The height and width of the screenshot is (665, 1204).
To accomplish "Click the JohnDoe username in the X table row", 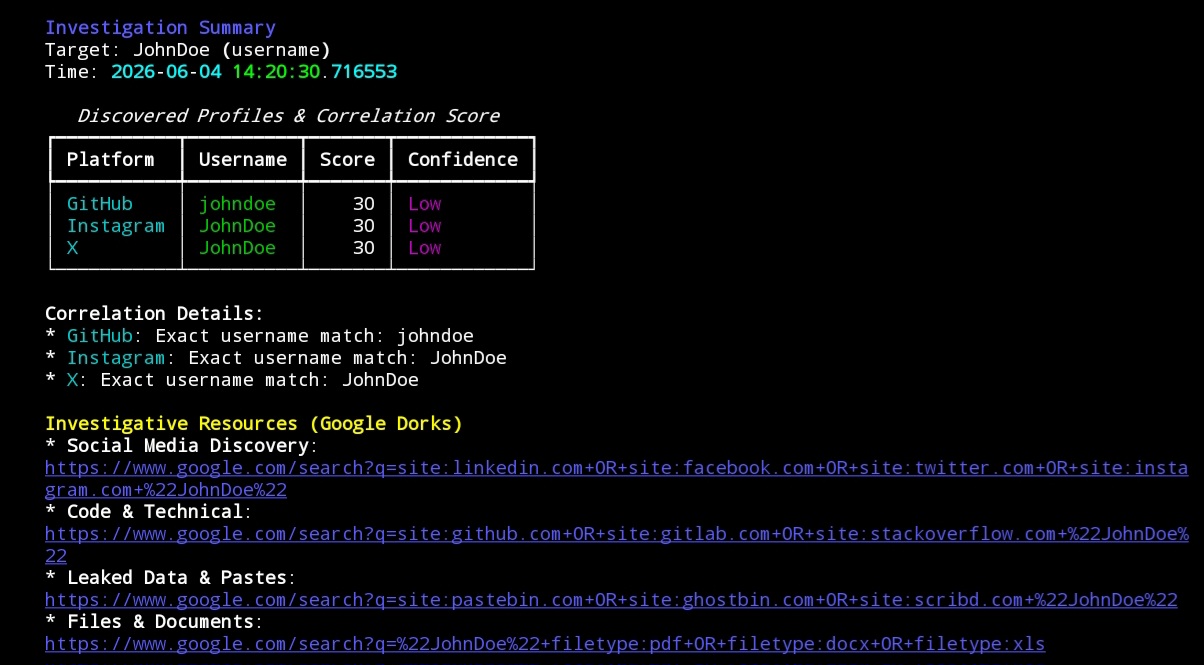I will click(x=237, y=248).
